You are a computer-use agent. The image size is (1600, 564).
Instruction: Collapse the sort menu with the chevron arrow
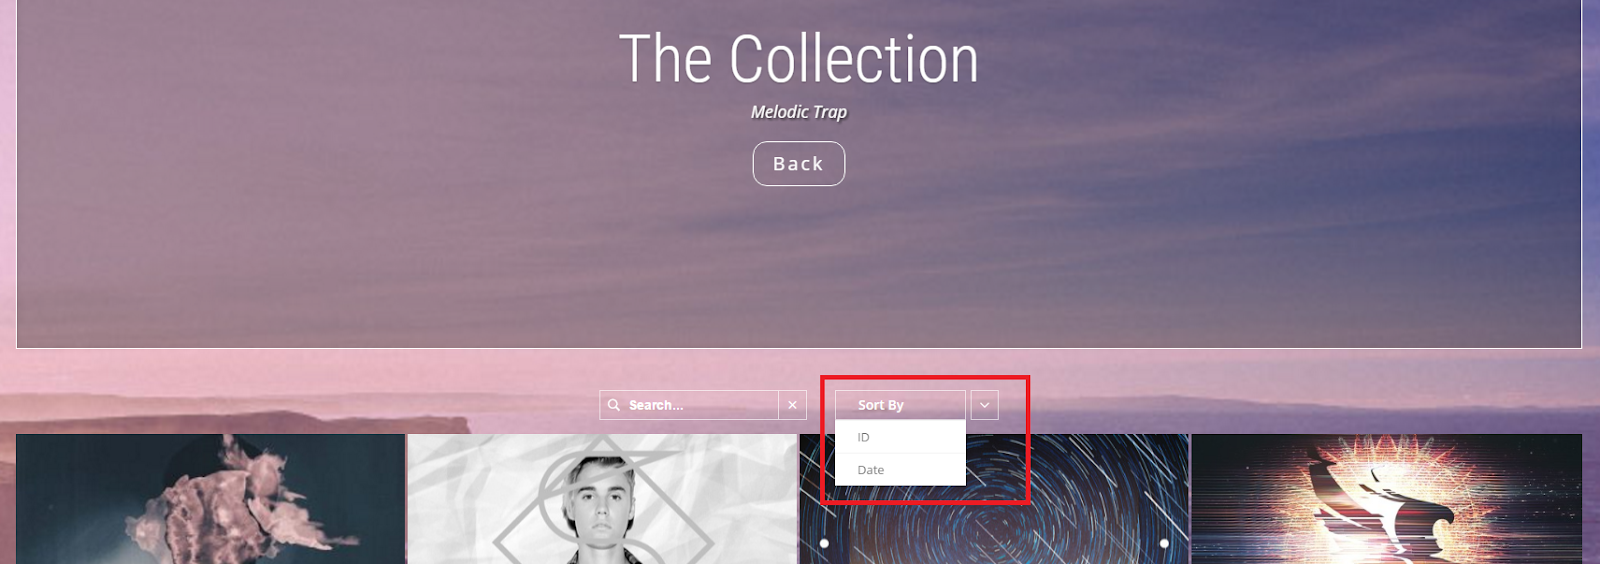[984, 405]
